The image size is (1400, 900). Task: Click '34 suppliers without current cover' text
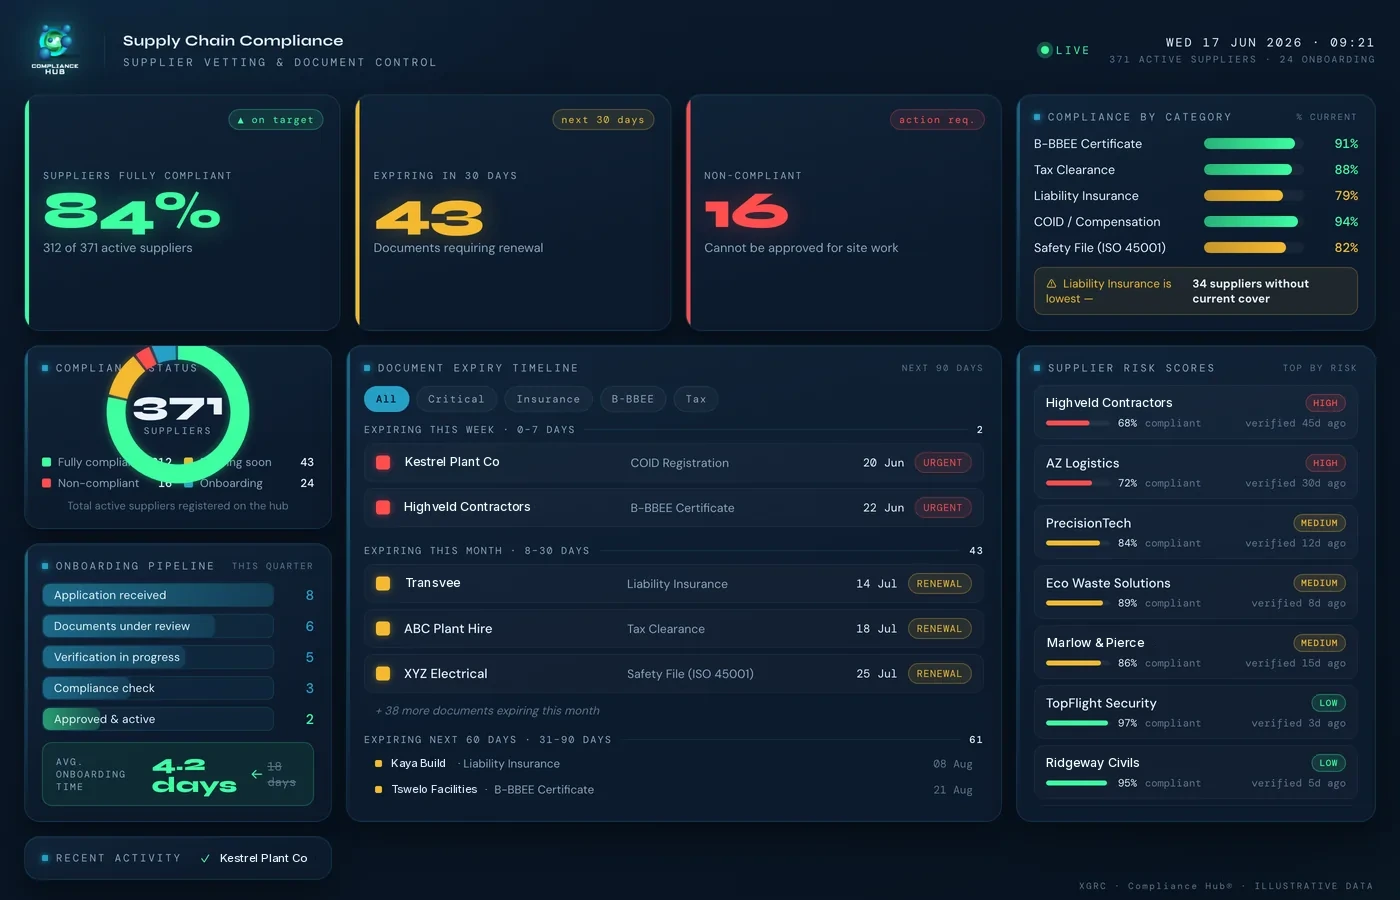coord(1251,291)
